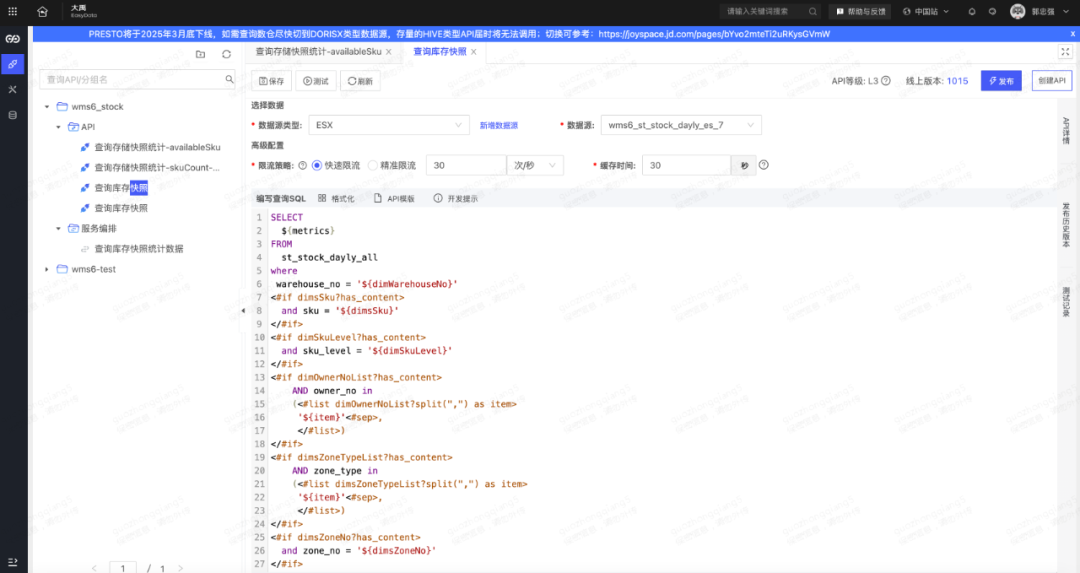Collapse the left tree panel arrow
Image resolution: width=1080 pixels, height=573 pixels.
coord(243,311)
